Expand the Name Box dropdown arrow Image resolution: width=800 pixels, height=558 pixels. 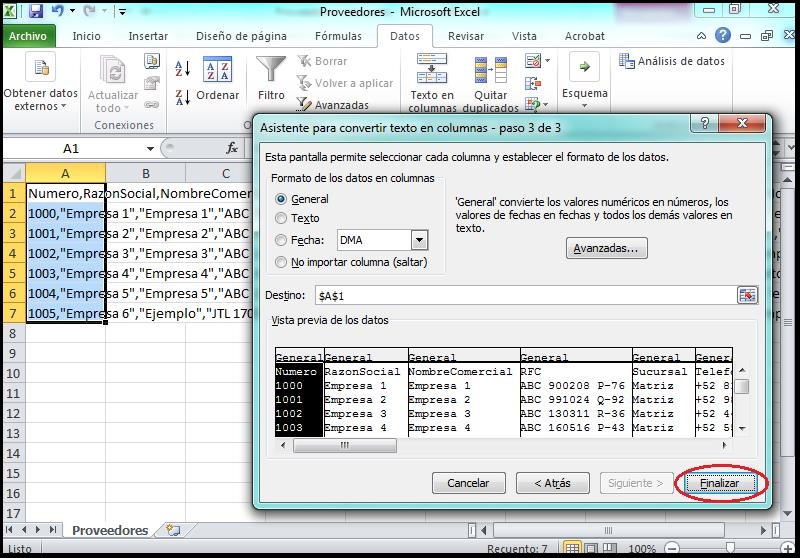(150, 148)
